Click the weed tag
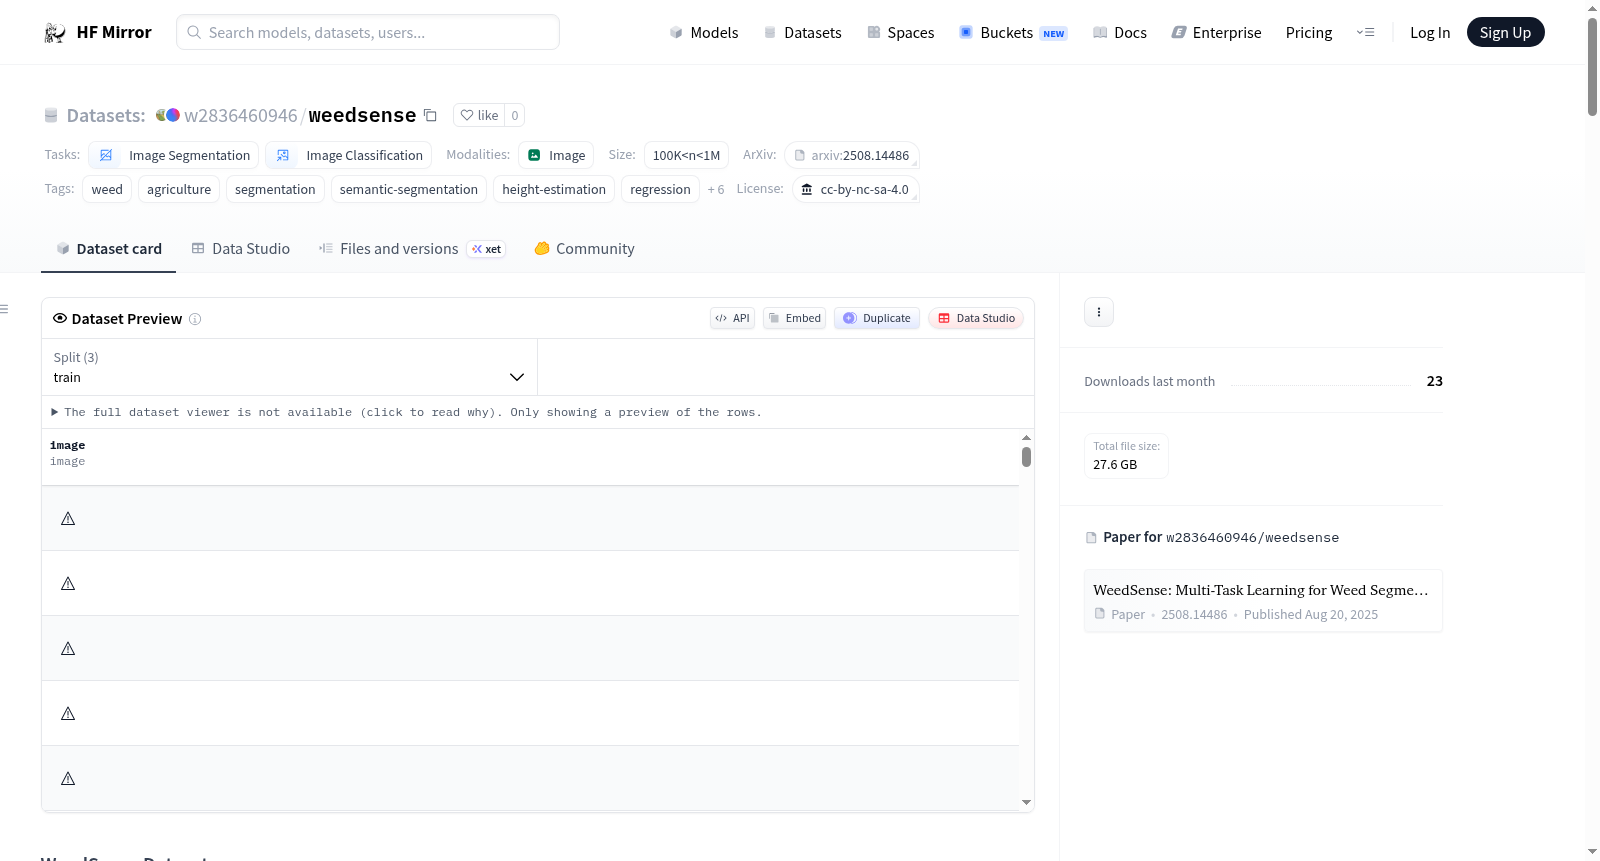 click(x=107, y=189)
